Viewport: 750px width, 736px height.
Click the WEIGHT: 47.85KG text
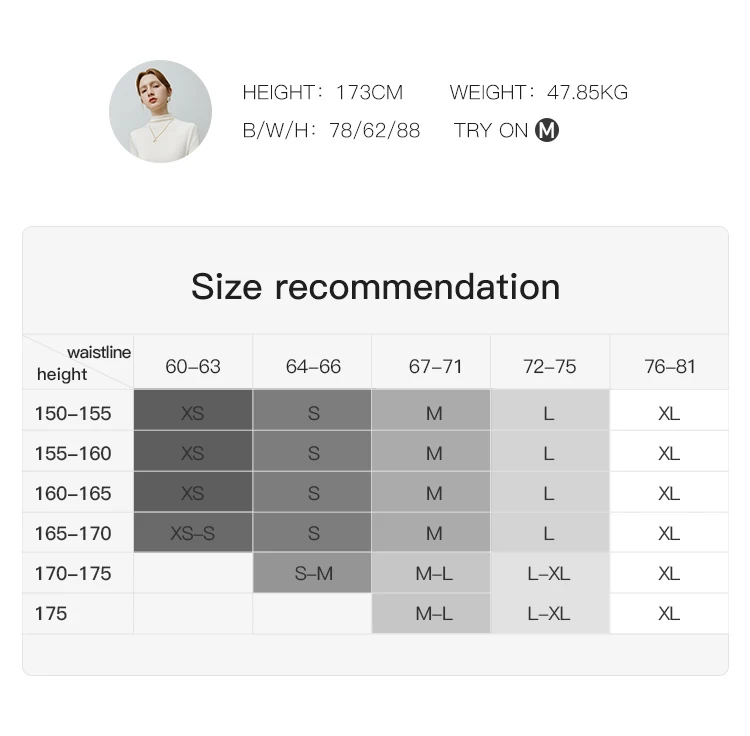click(x=539, y=92)
